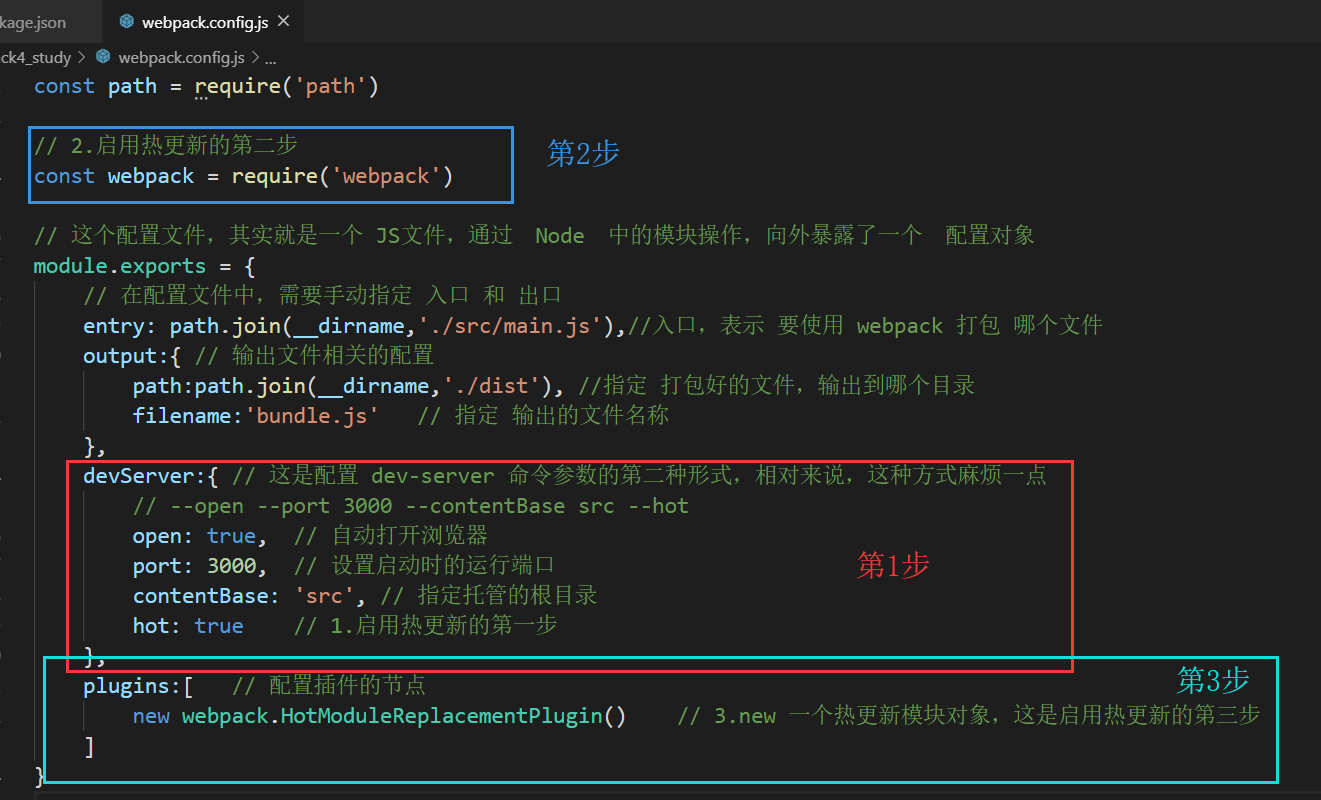Image resolution: width=1321 pixels, height=800 pixels.
Task: Click the comment 入口，表示 要使用 webpack 打包
Action: tap(866, 326)
